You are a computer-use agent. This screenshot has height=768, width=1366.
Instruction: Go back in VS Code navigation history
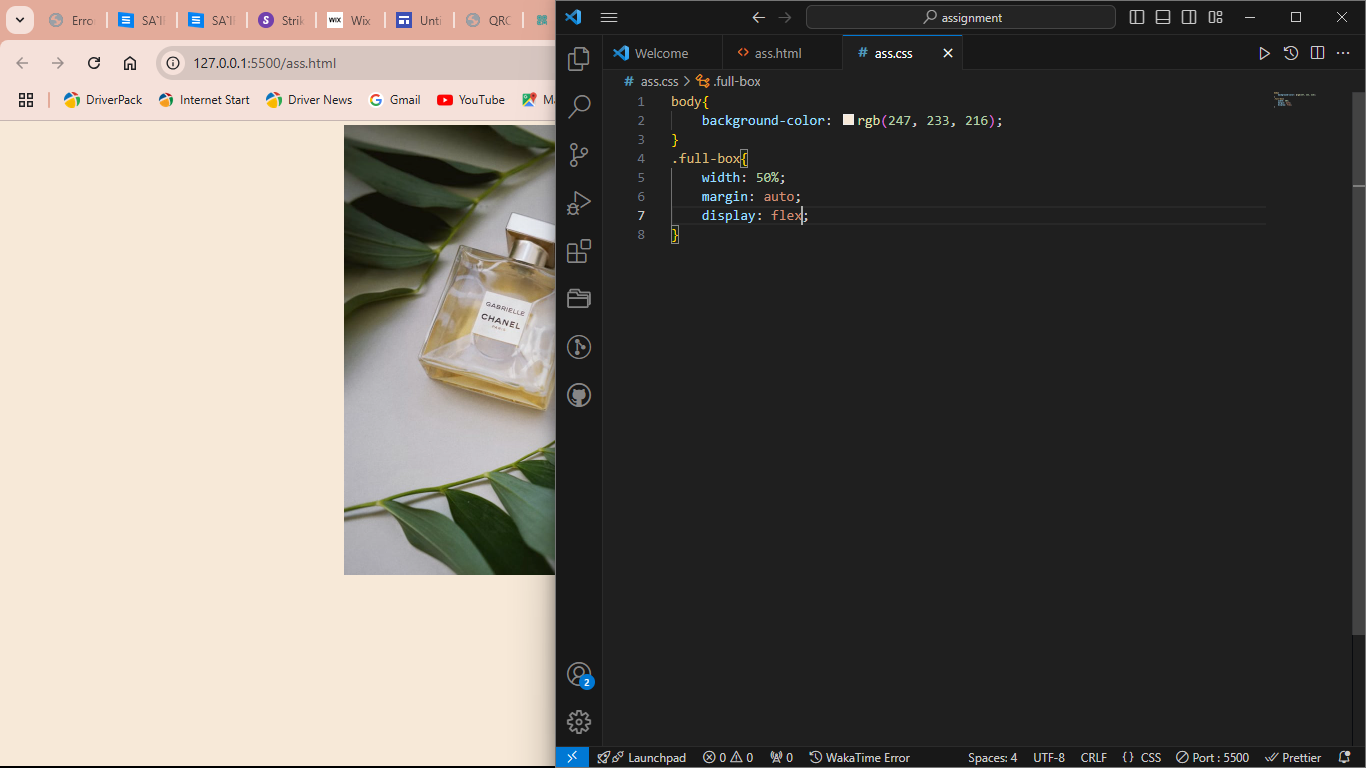click(x=759, y=17)
